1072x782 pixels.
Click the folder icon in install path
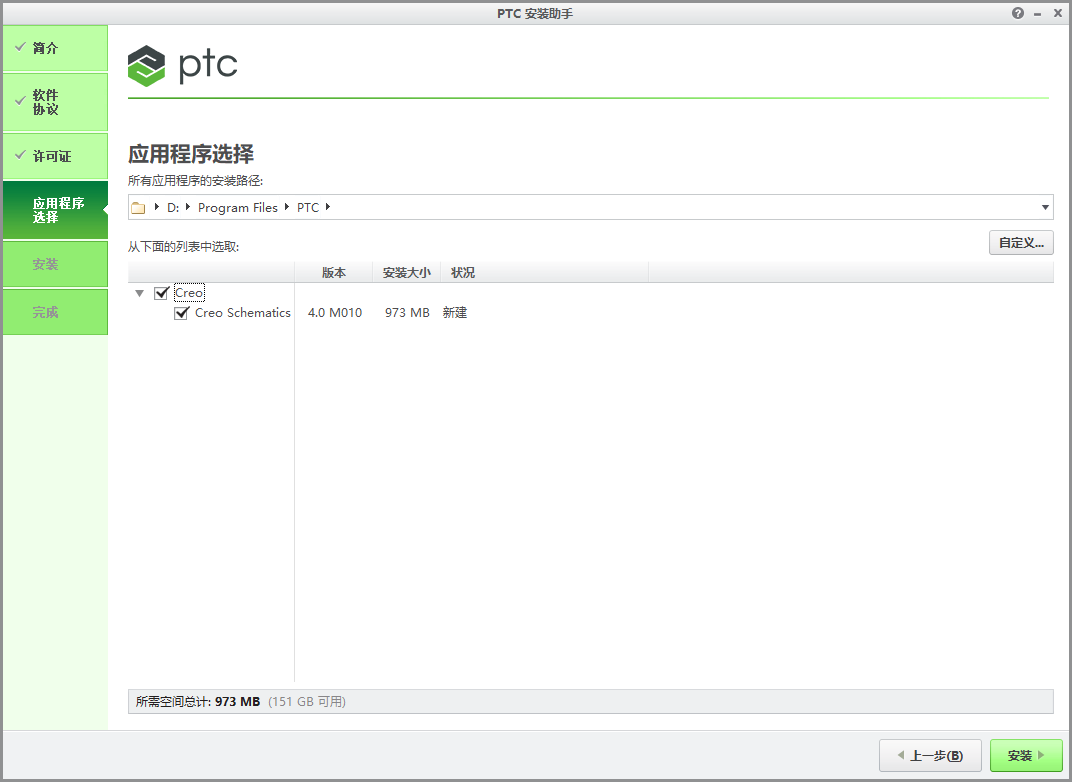(138, 208)
